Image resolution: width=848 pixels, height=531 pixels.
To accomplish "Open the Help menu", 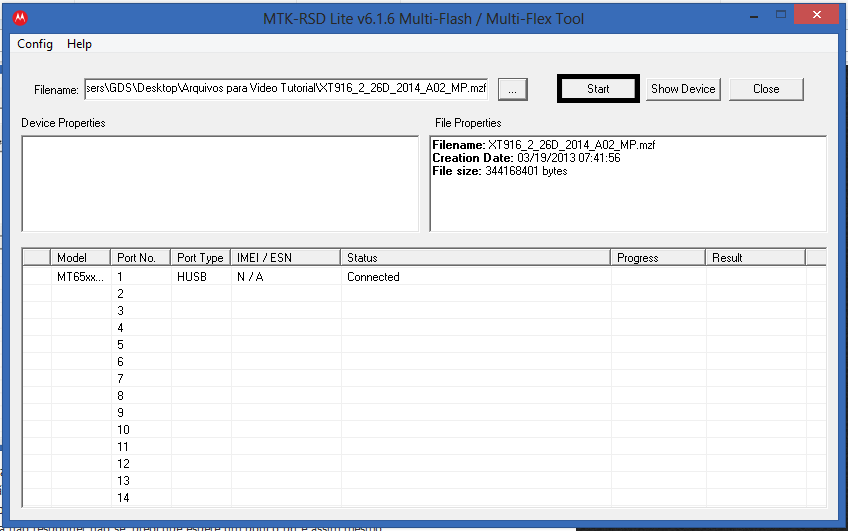I will click(x=79, y=44).
